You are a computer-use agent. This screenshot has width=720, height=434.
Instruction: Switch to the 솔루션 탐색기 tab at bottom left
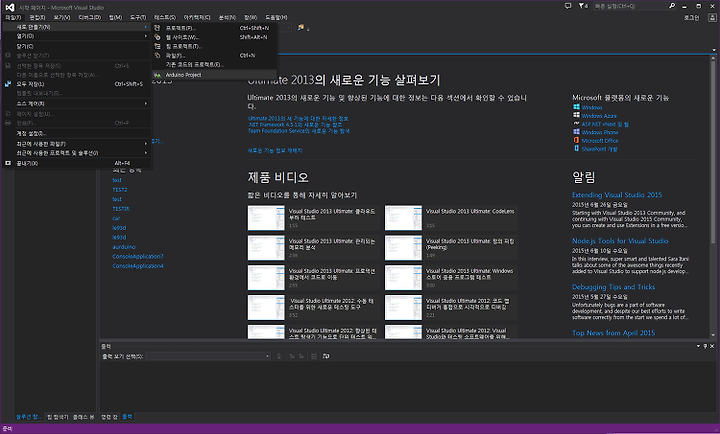click(x=28, y=417)
